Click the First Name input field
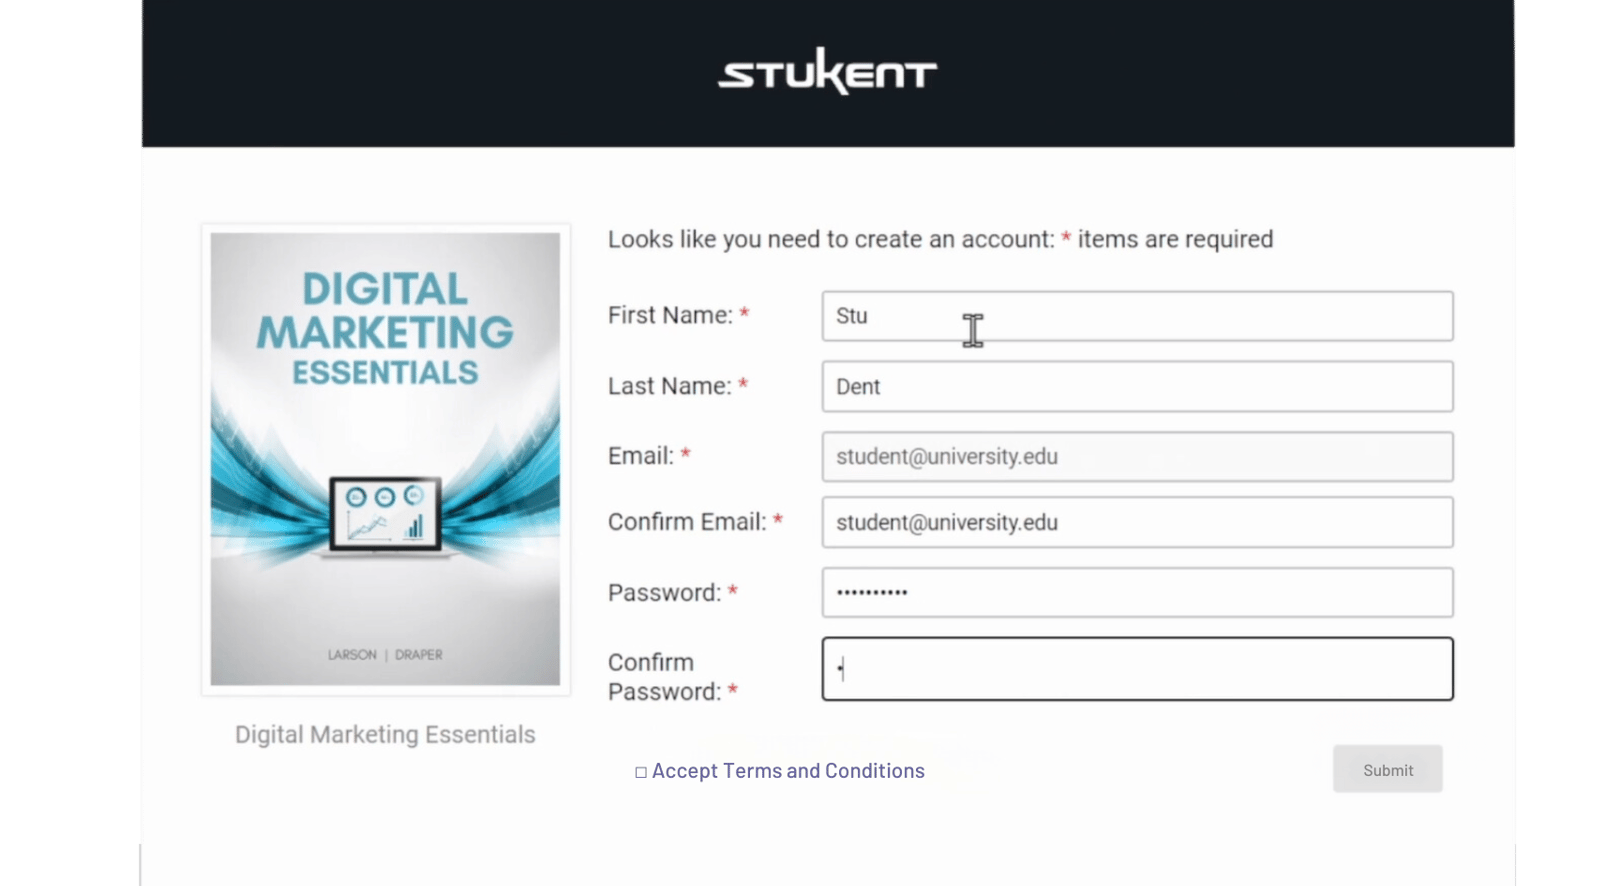Viewport: 1620px width, 886px height. [1137, 316]
